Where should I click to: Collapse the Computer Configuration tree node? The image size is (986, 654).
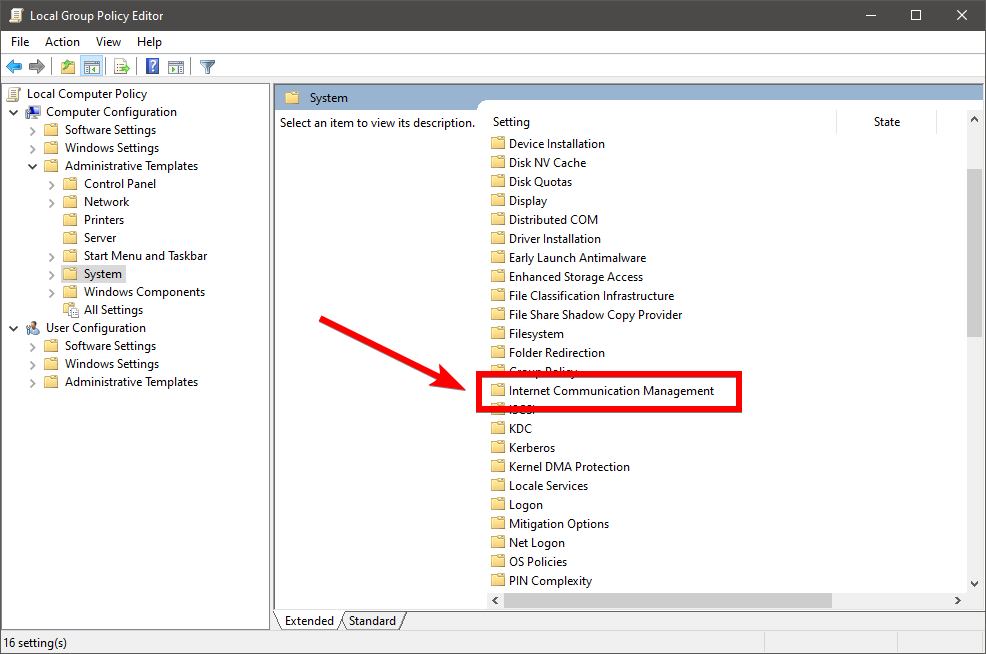(14, 112)
